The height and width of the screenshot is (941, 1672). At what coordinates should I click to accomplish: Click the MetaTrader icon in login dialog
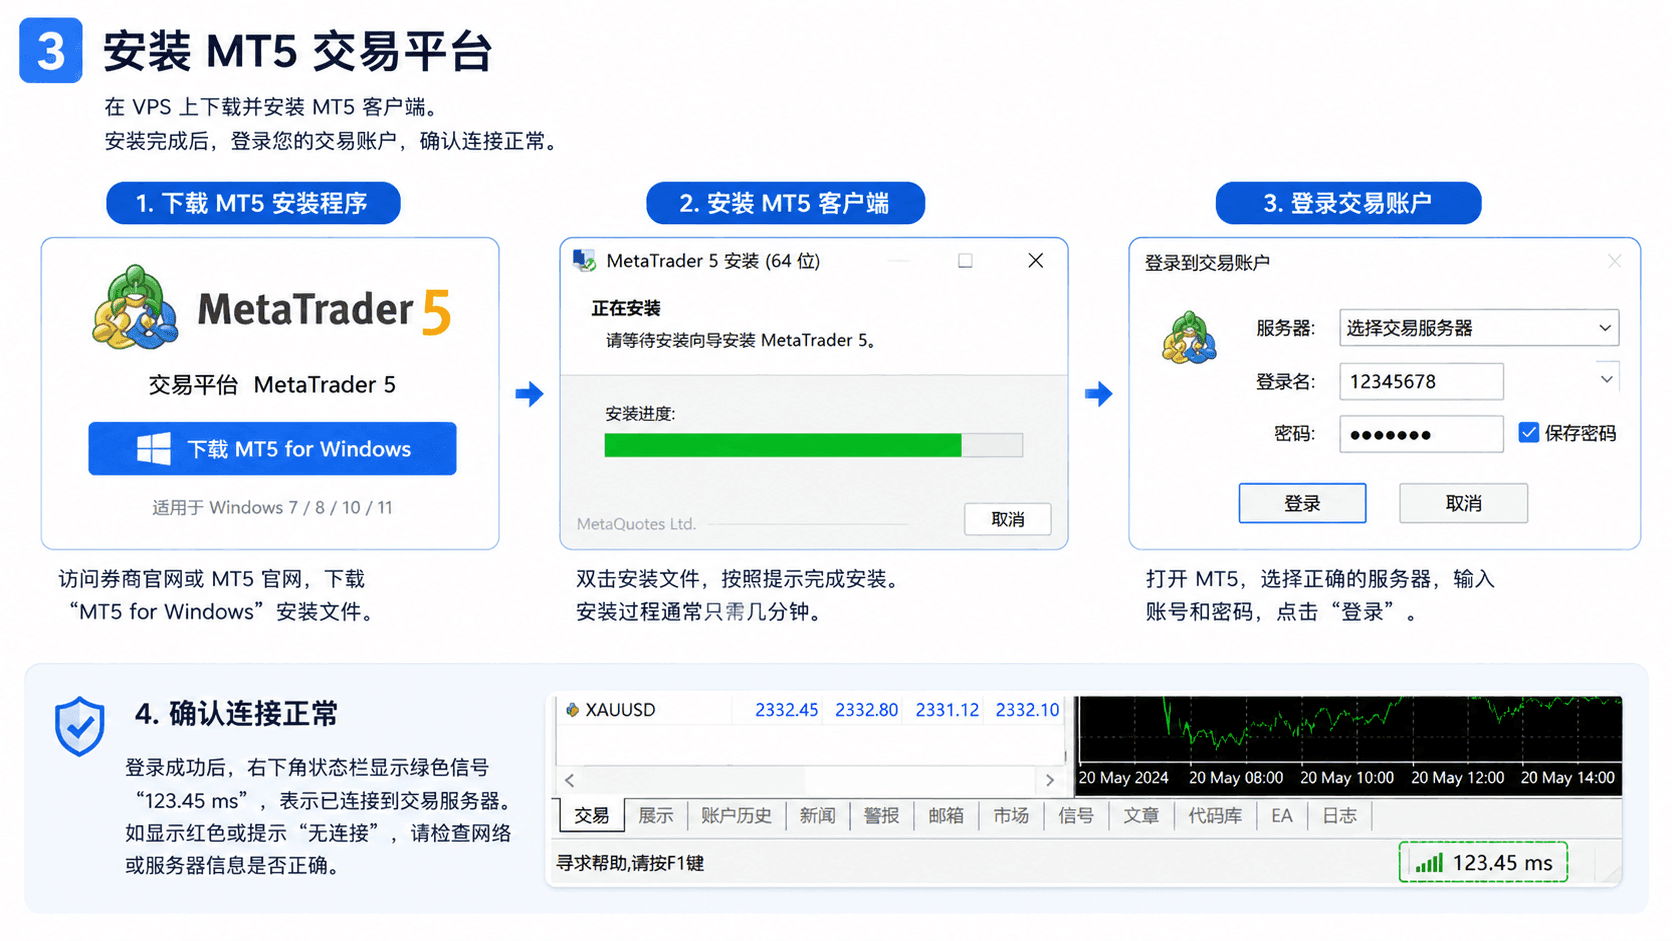pyautogui.click(x=1189, y=337)
